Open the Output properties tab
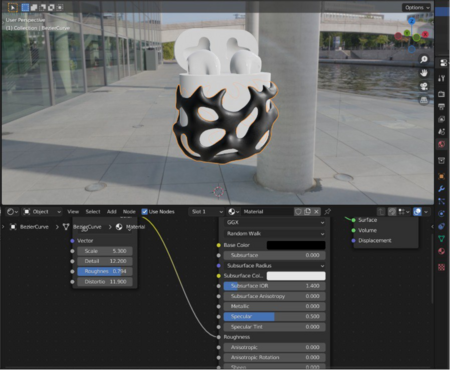Image resolution: width=450 pixels, height=370 pixels. 442,107
